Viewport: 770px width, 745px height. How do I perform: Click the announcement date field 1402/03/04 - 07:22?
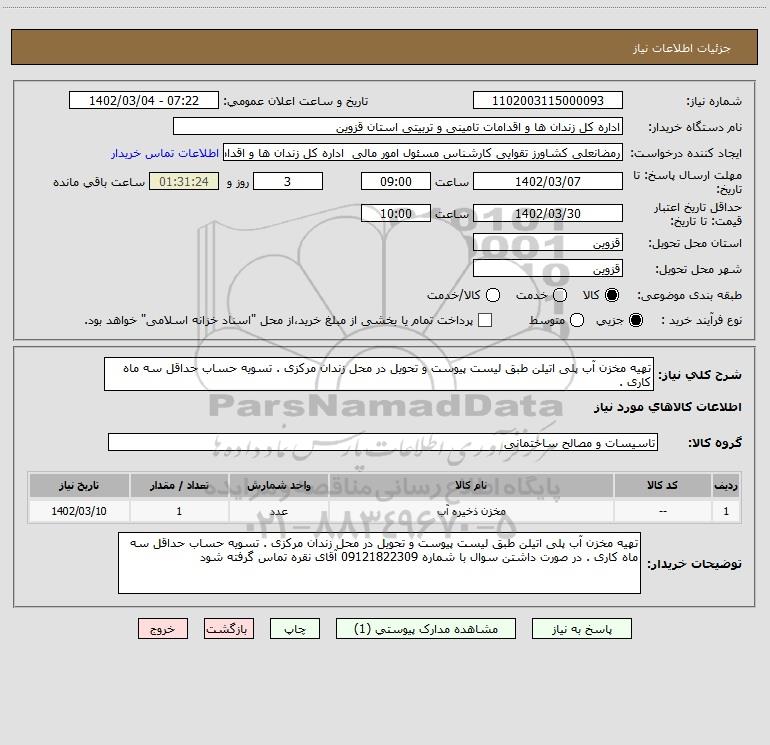coord(143,100)
